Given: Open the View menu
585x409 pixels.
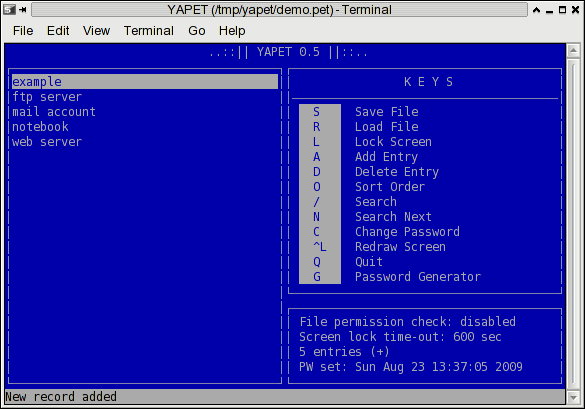Looking at the screenshot, I should (96, 31).
